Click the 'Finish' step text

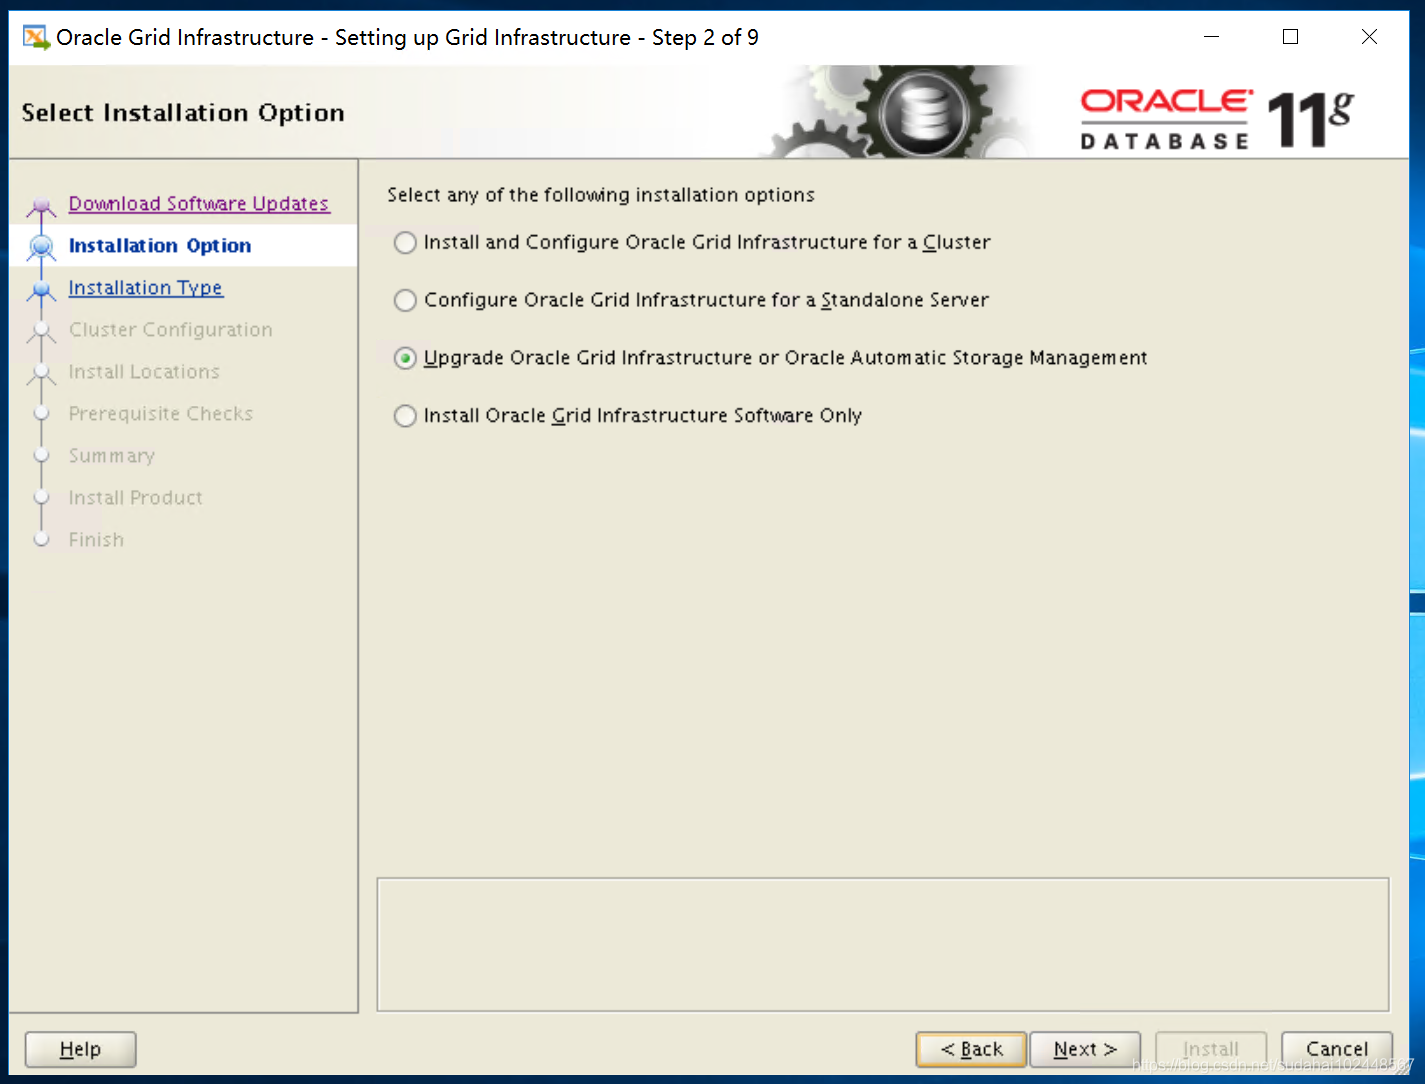[x=96, y=540]
